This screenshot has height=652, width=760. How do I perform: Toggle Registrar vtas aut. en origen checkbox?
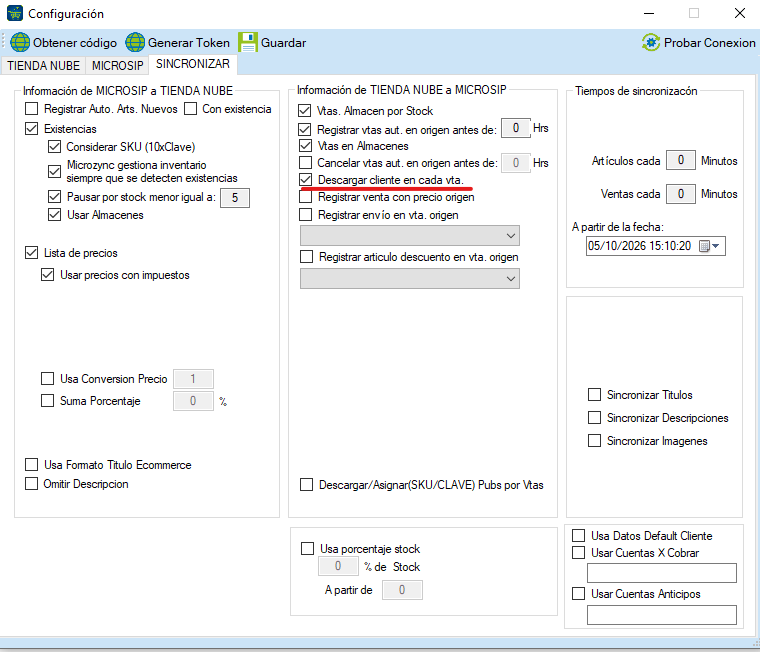coord(304,129)
